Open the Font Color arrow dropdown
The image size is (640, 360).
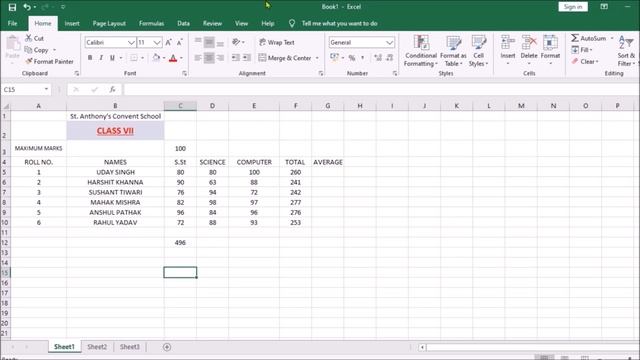tap(181, 58)
